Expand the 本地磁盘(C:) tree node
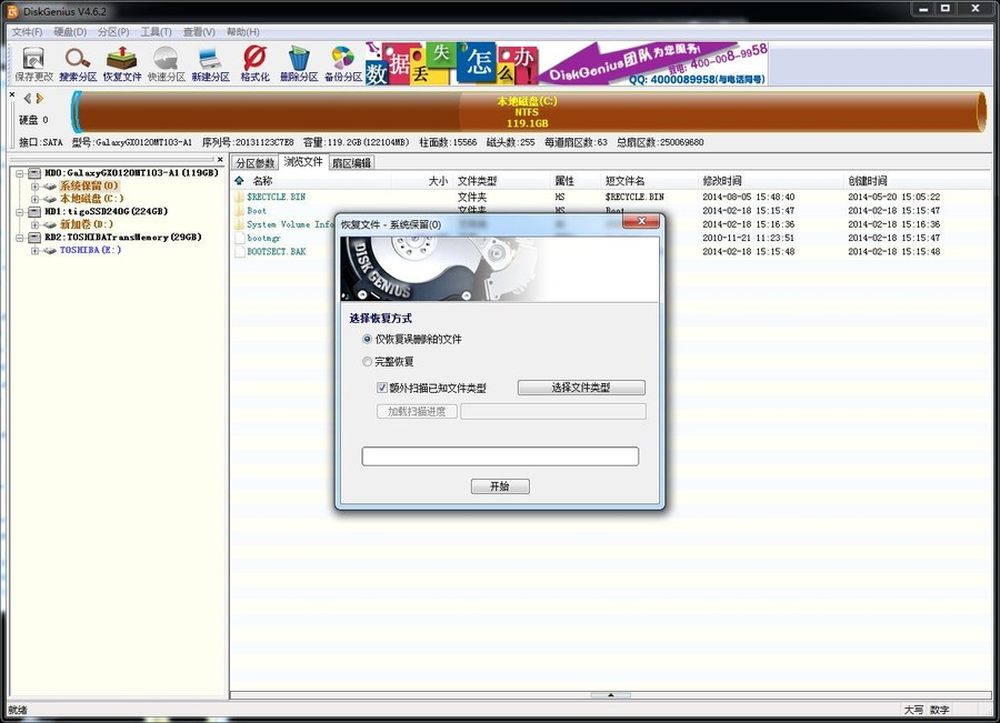The width and height of the screenshot is (1000, 723). 35,199
